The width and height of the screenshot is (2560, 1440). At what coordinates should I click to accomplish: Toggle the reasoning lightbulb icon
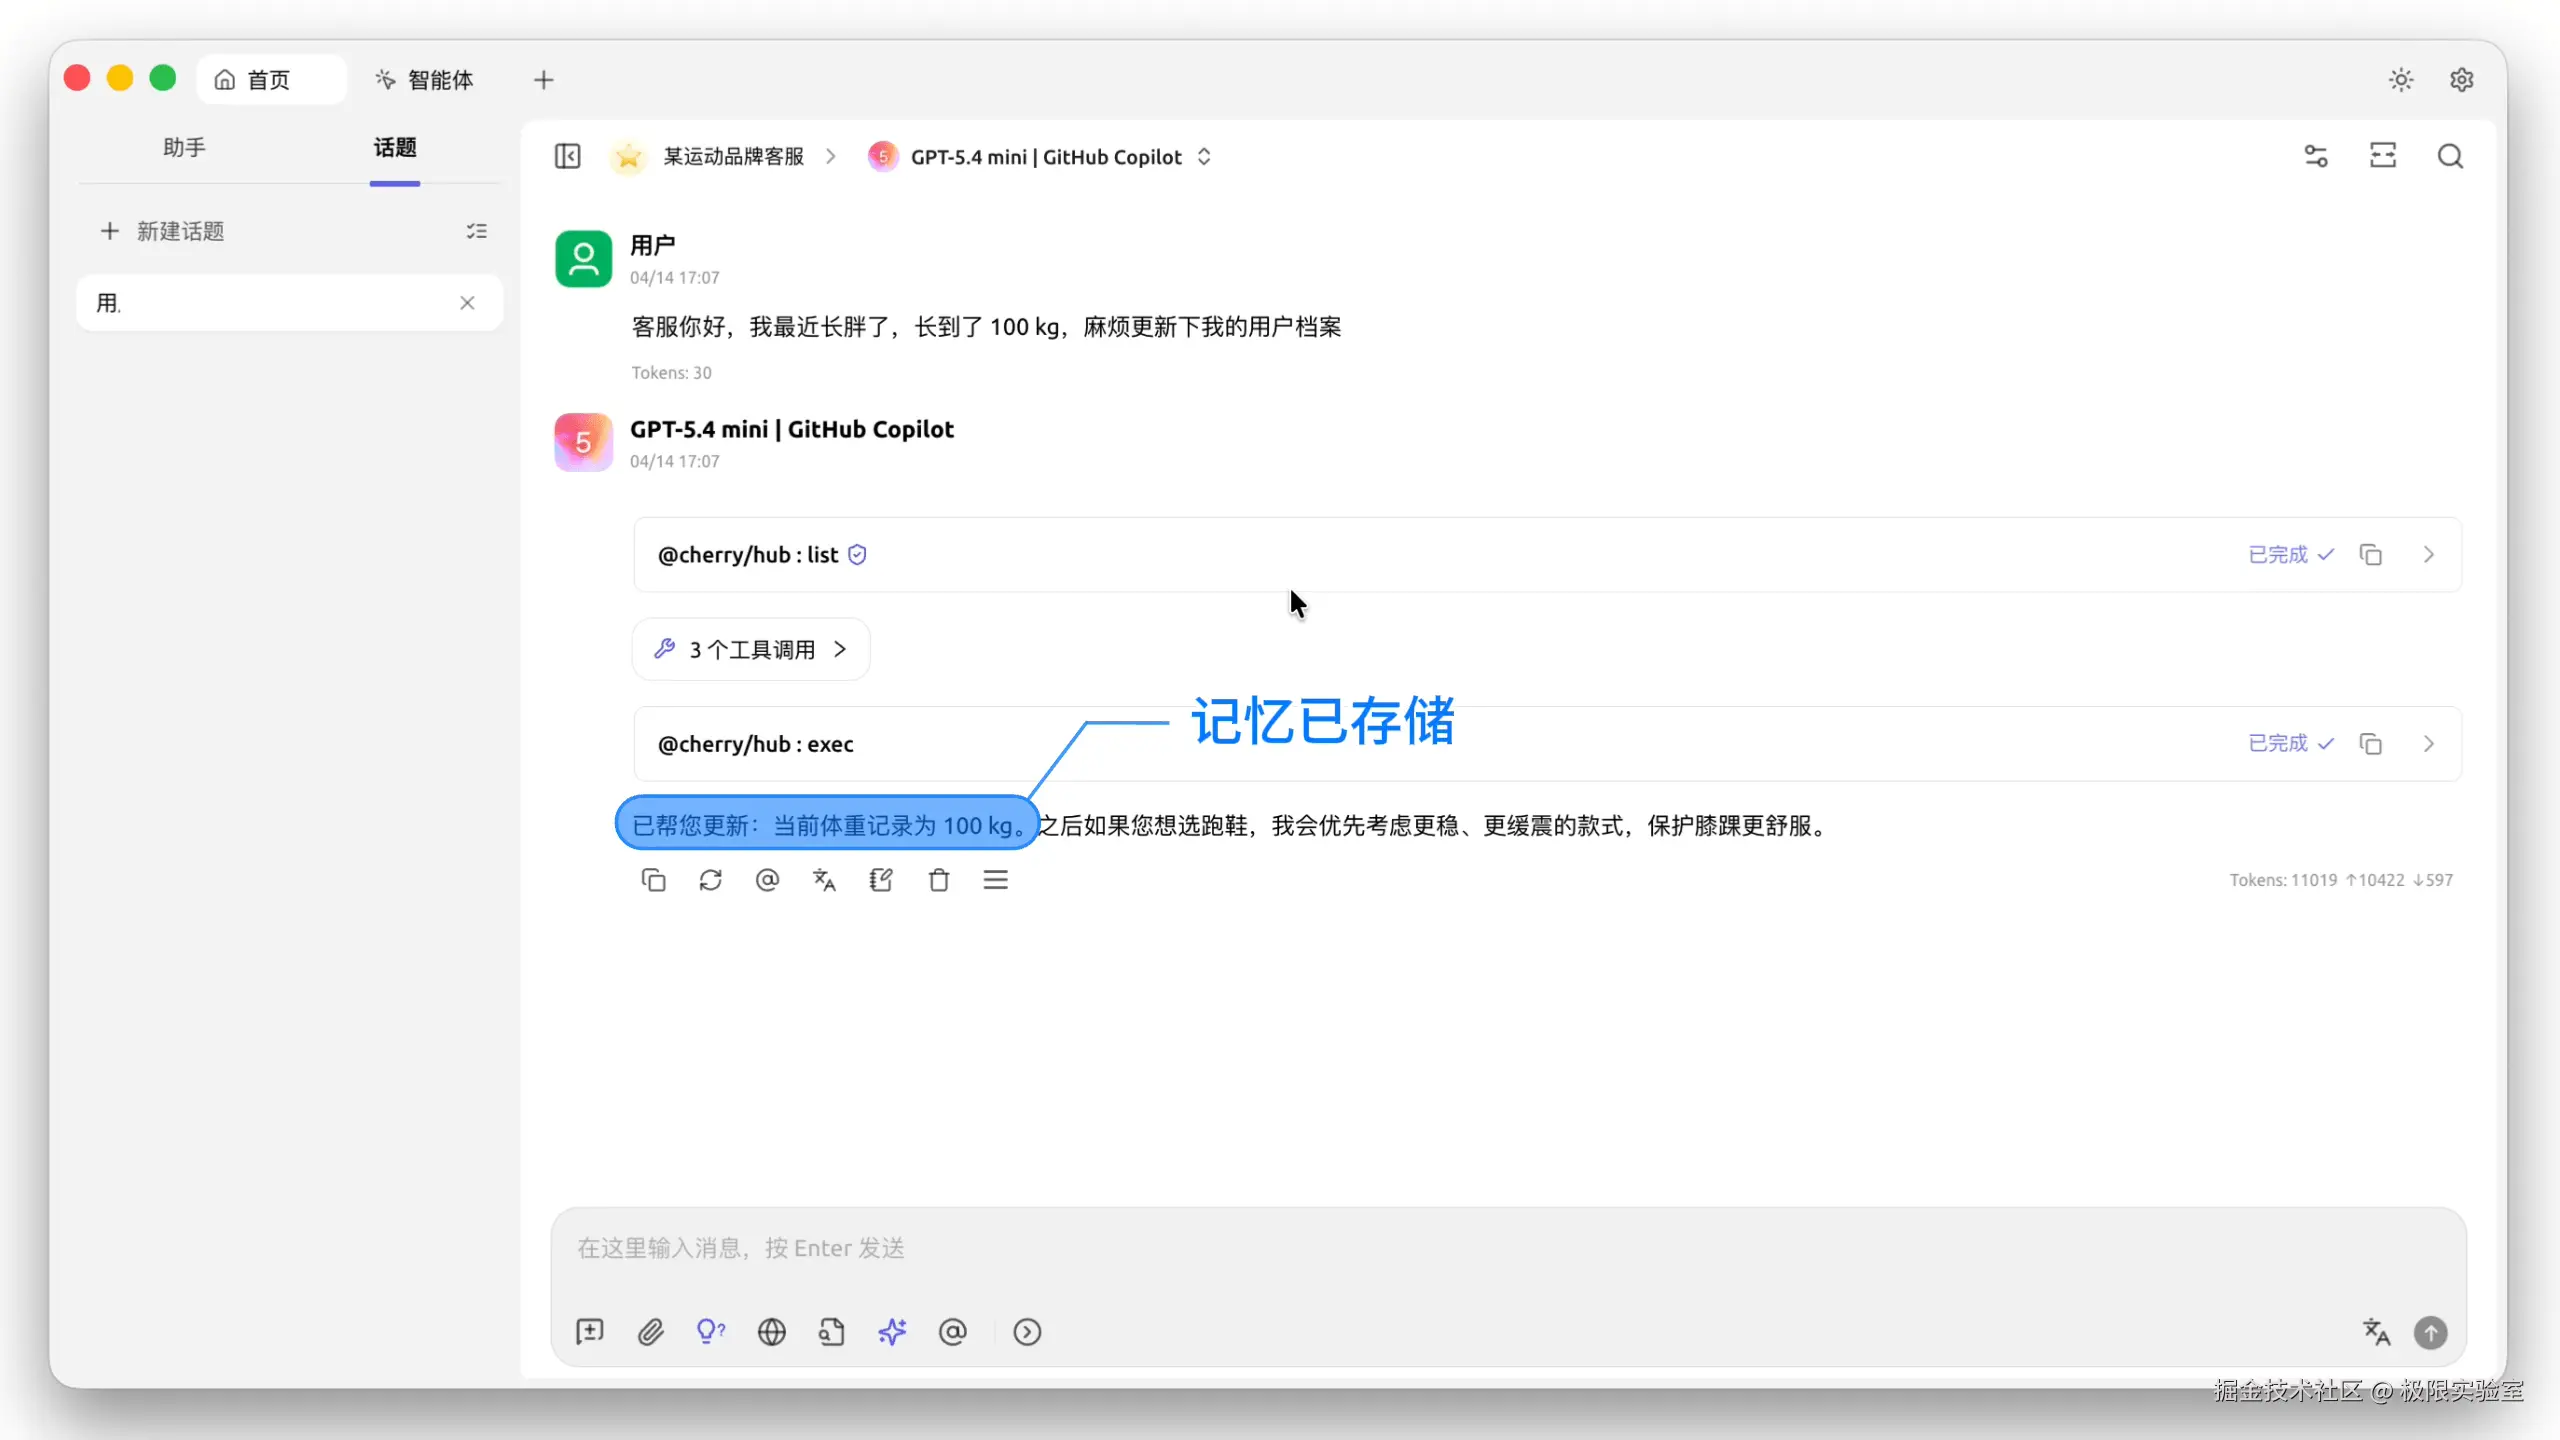coord(710,1332)
